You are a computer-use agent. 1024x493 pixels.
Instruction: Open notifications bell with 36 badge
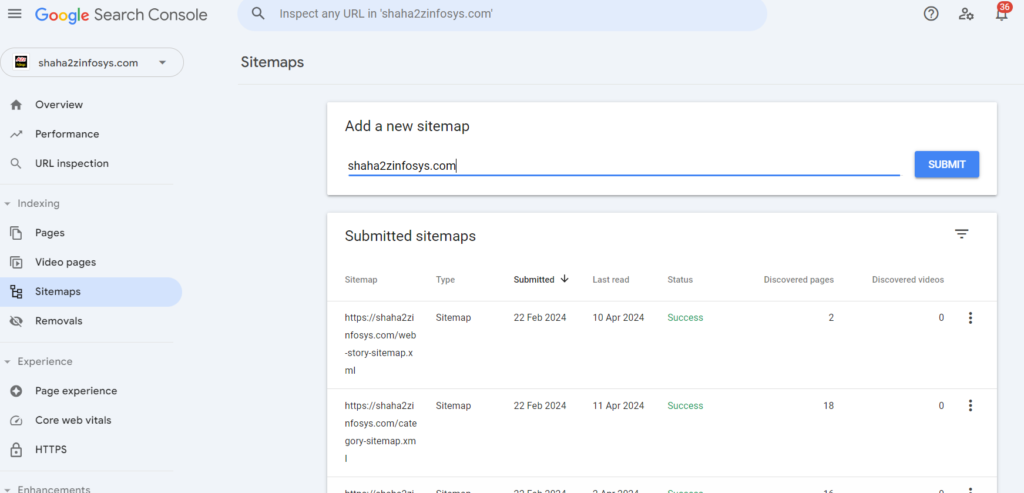coord(1002,12)
